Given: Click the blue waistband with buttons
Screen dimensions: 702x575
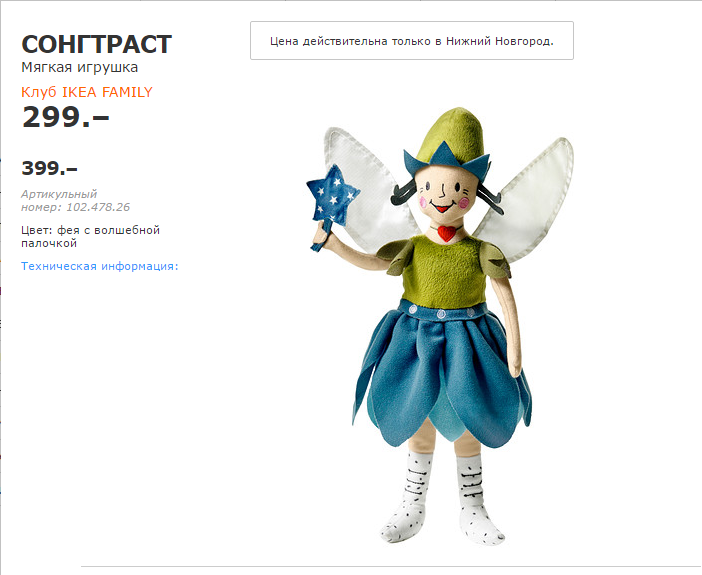Looking at the screenshot, I should tap(441, 311).
